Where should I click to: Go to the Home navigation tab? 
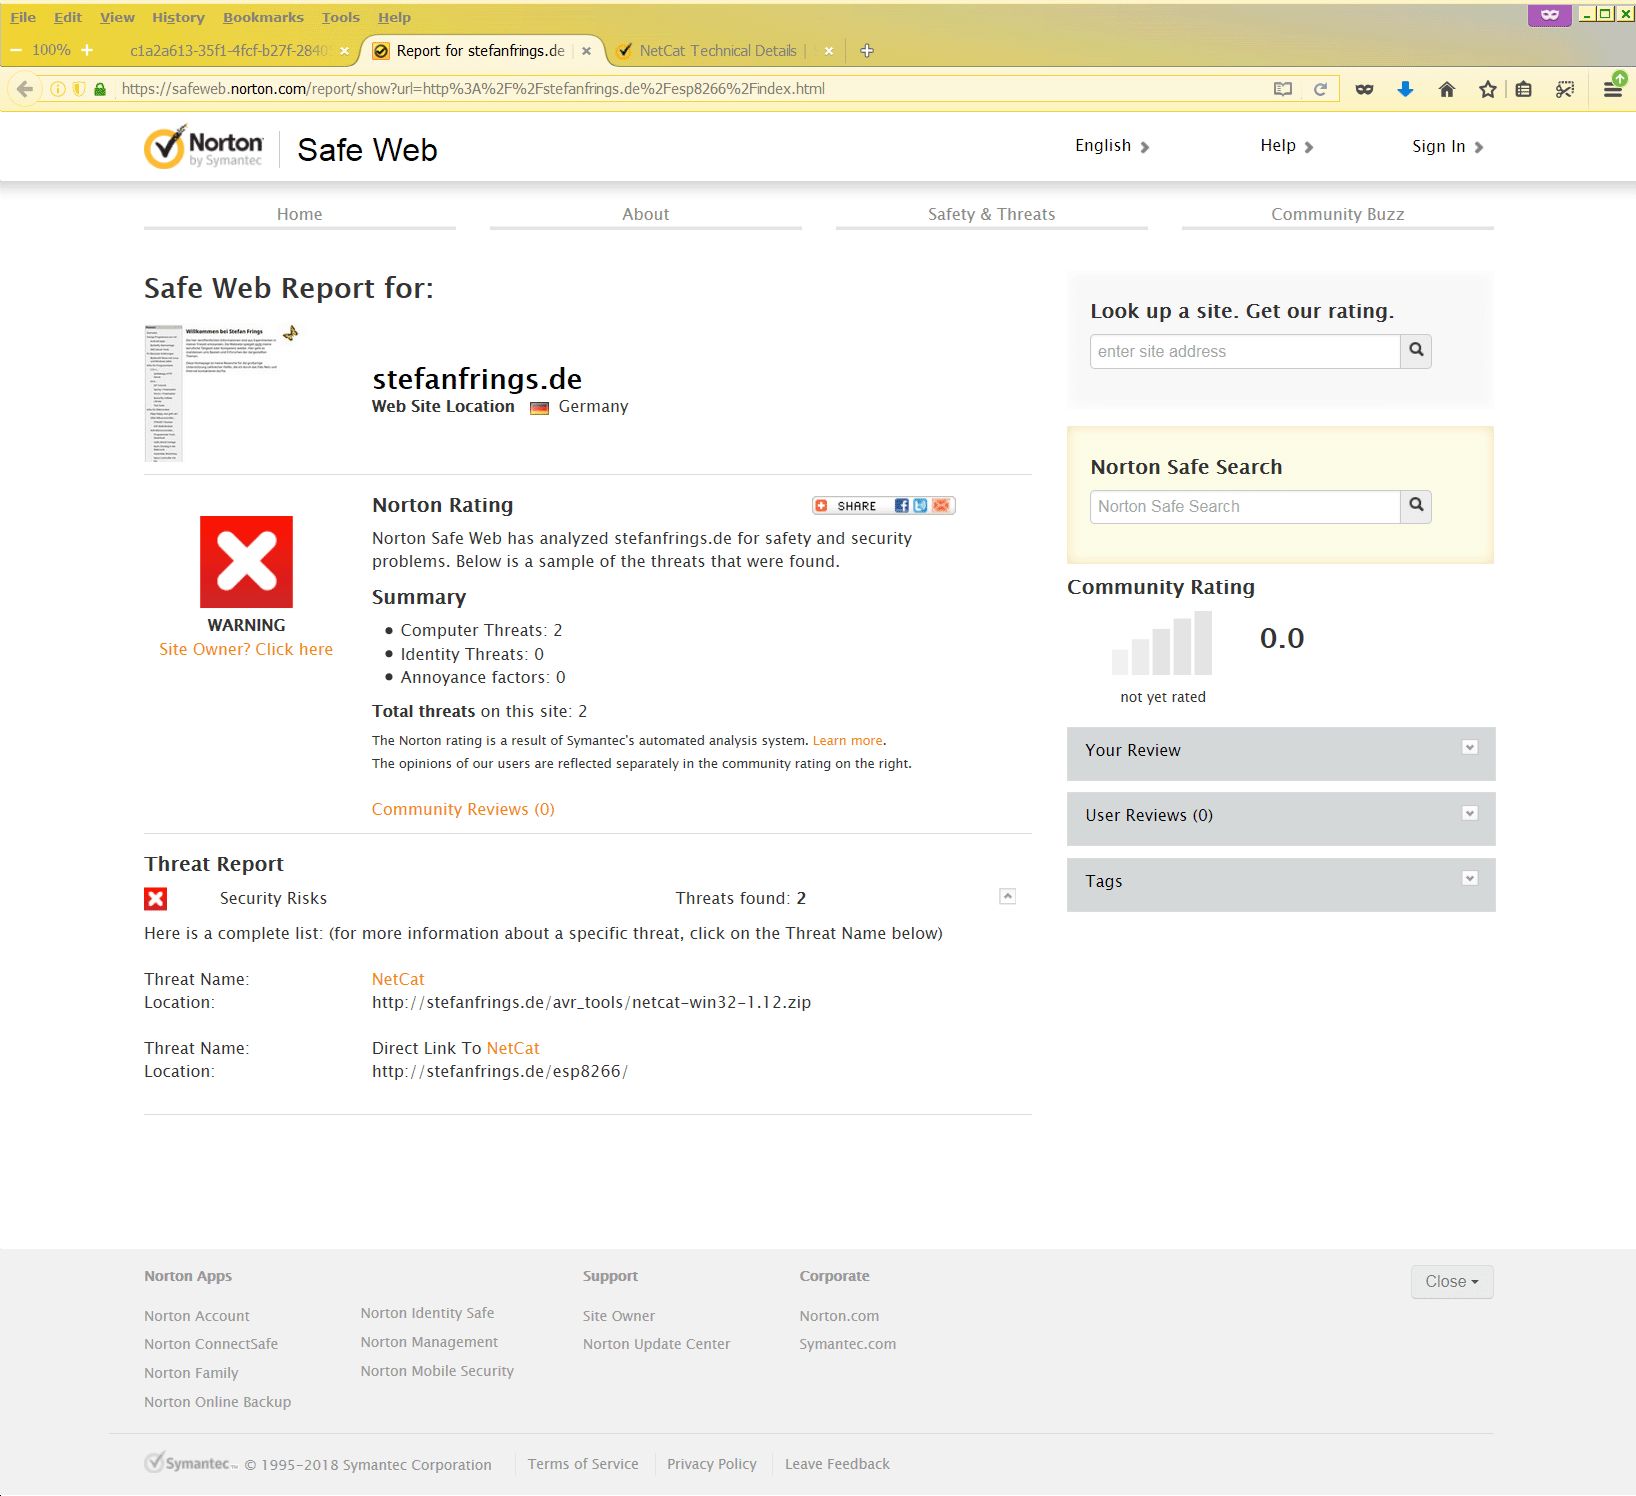click(x=300, y=214)
